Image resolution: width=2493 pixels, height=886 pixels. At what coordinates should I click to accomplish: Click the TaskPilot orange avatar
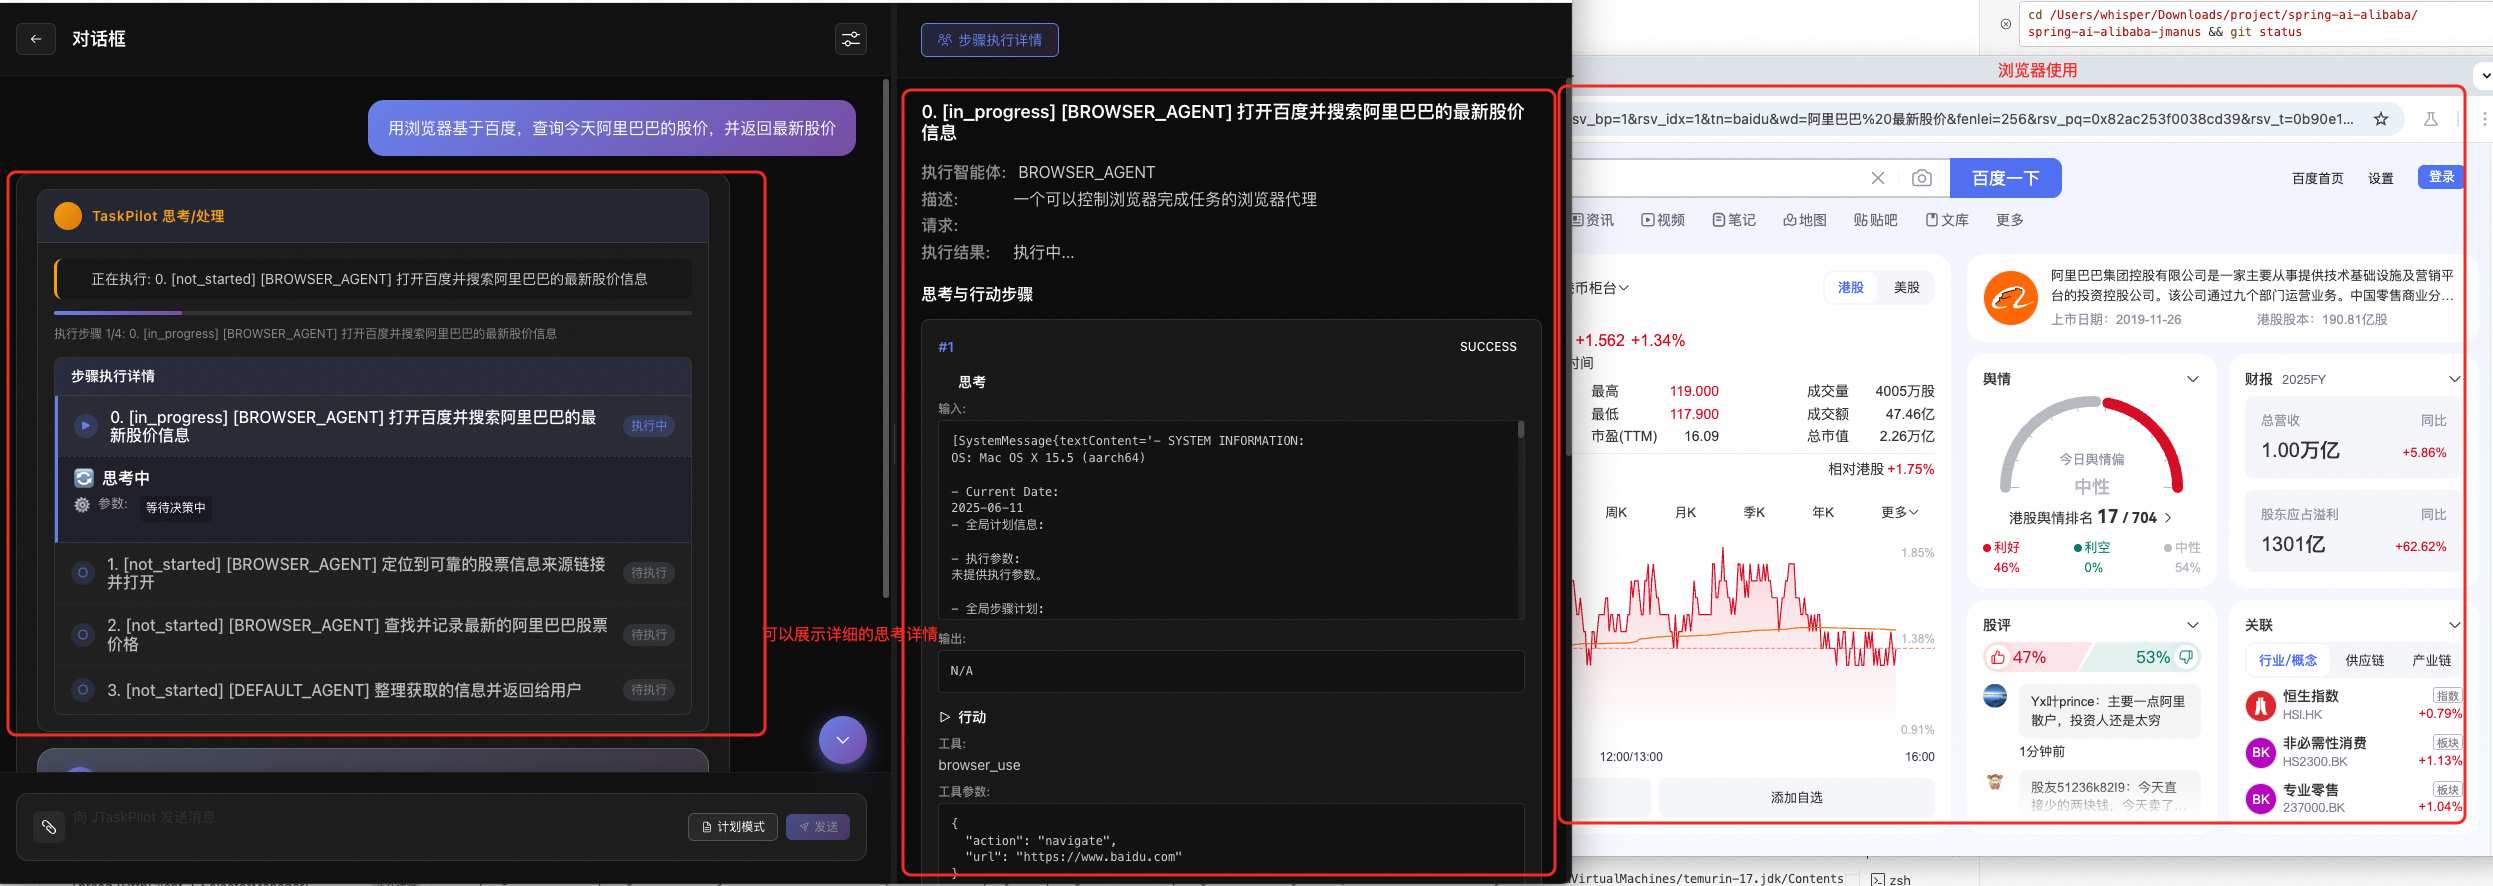(68, 216)
